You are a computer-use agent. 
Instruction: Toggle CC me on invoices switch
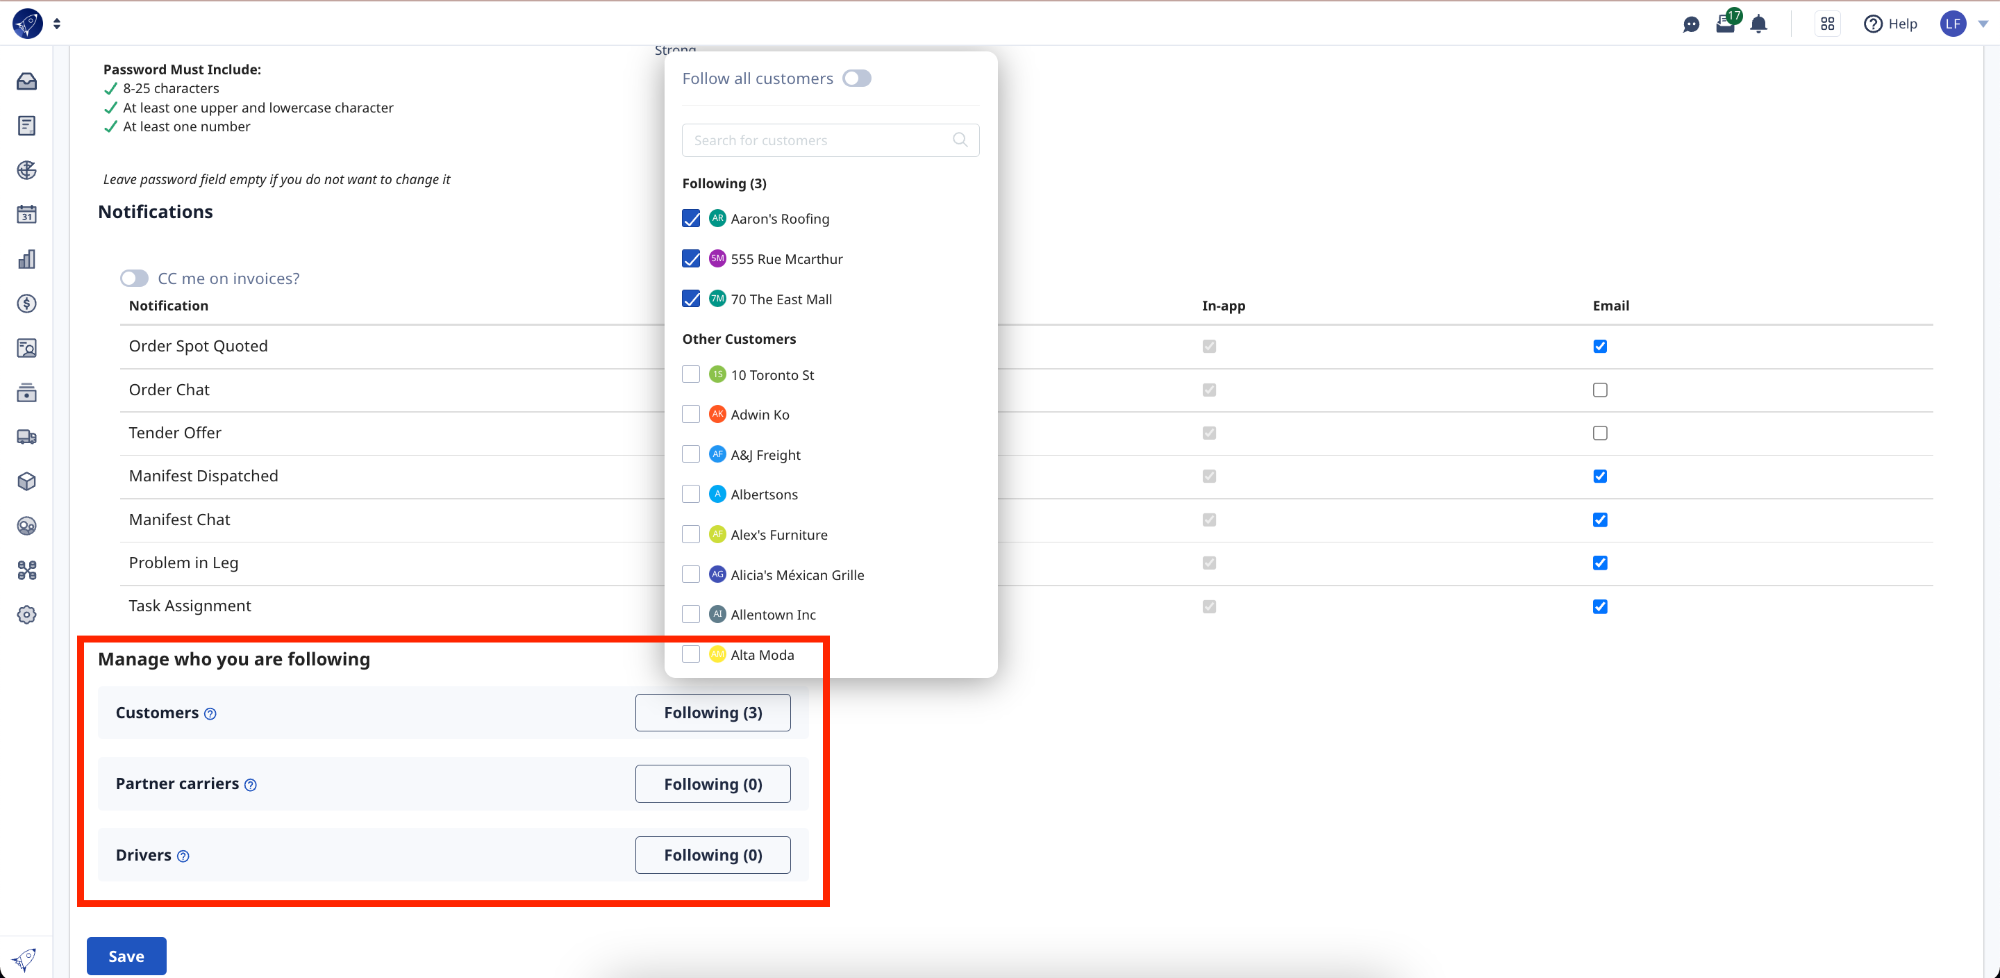point(134,278)
